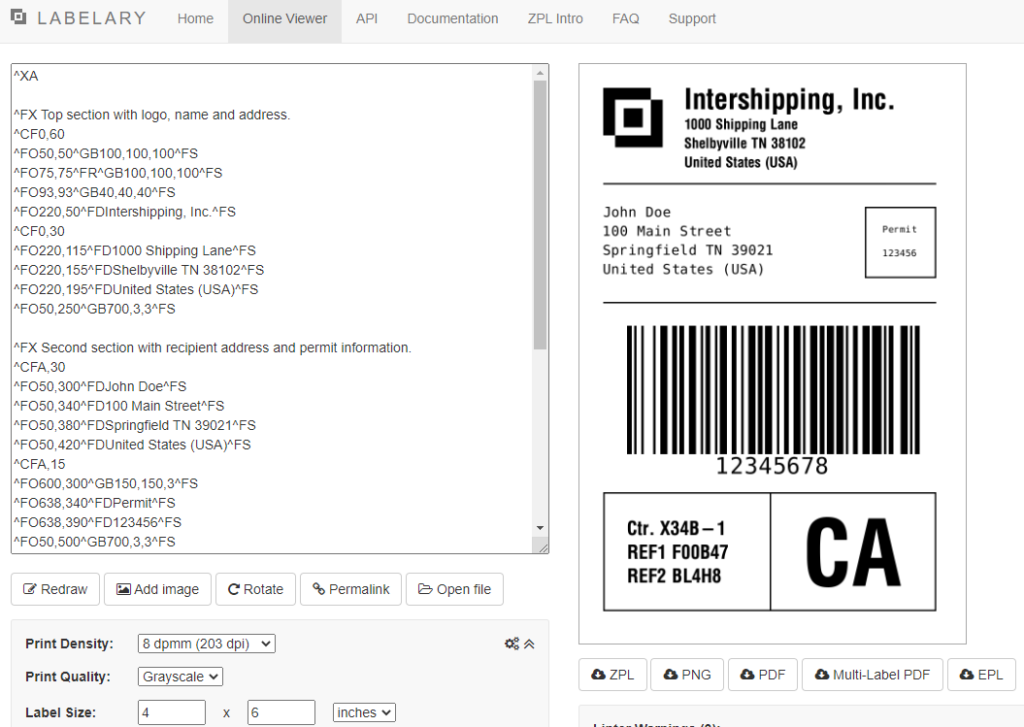Open the Documentation tab
Viewport: 1024px width, 727px height.
(x=452, y=19)
